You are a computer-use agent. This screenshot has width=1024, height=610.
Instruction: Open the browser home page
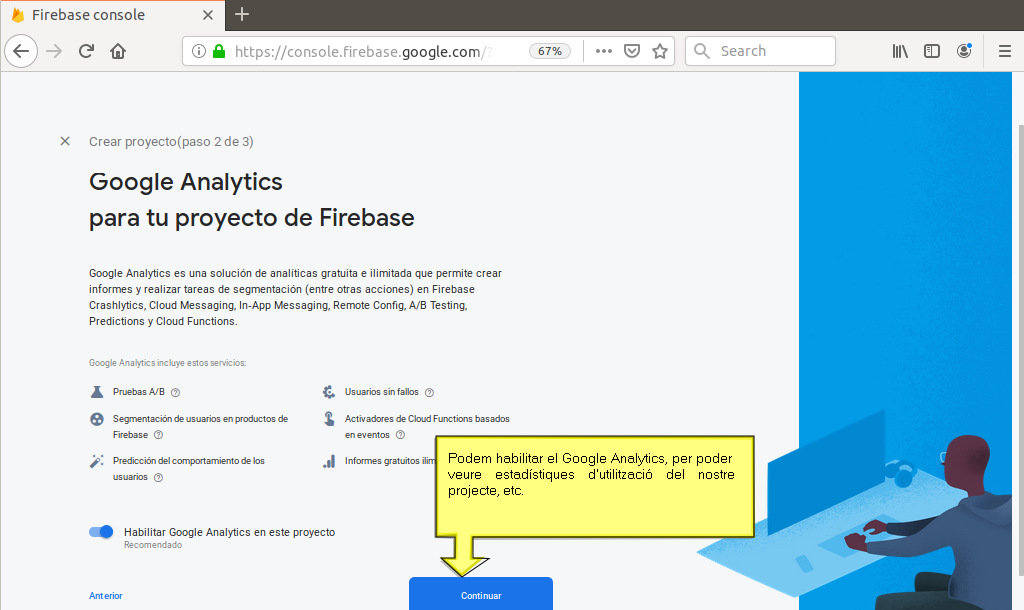click(x=118, y=51)
